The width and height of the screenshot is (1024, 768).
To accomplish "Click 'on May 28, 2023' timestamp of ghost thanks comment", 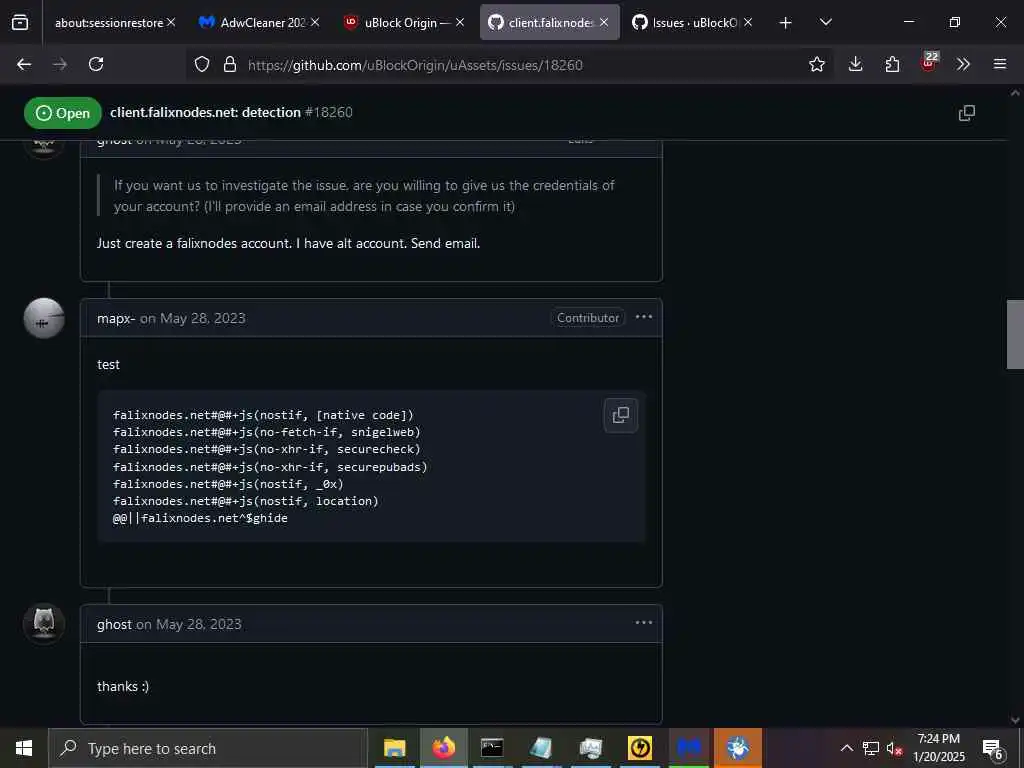I will click(x=189, y=624).
